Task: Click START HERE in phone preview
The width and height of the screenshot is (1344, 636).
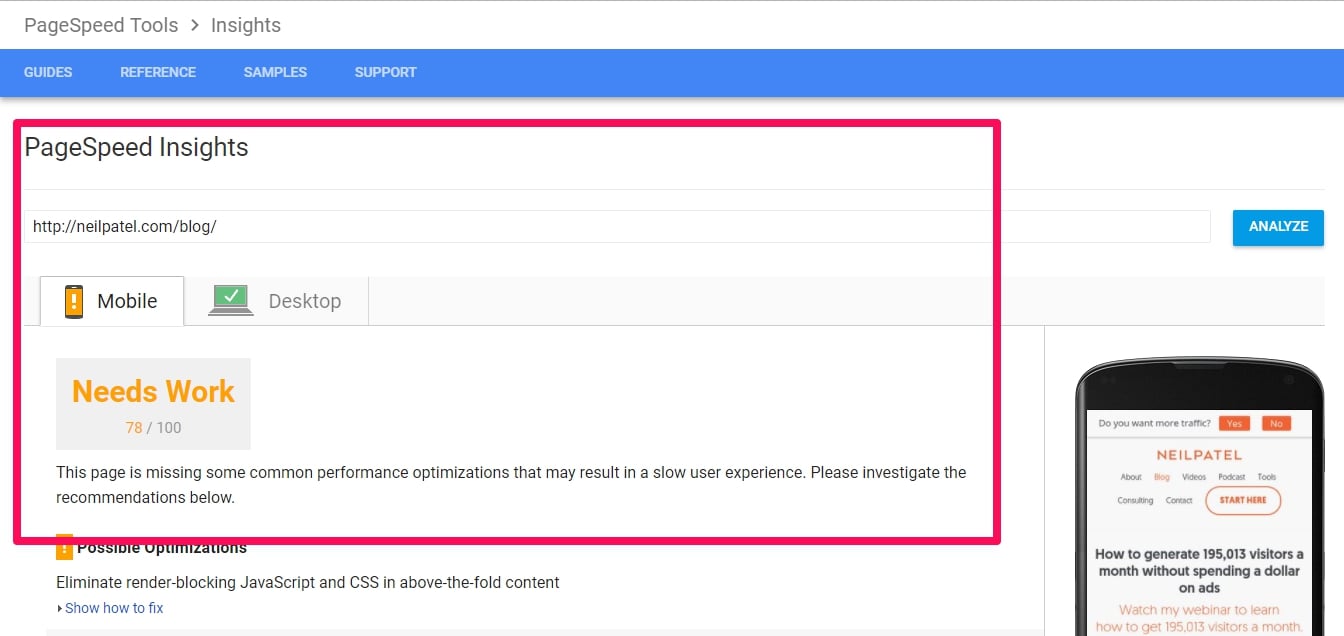Action: (x=1243, y=500)
